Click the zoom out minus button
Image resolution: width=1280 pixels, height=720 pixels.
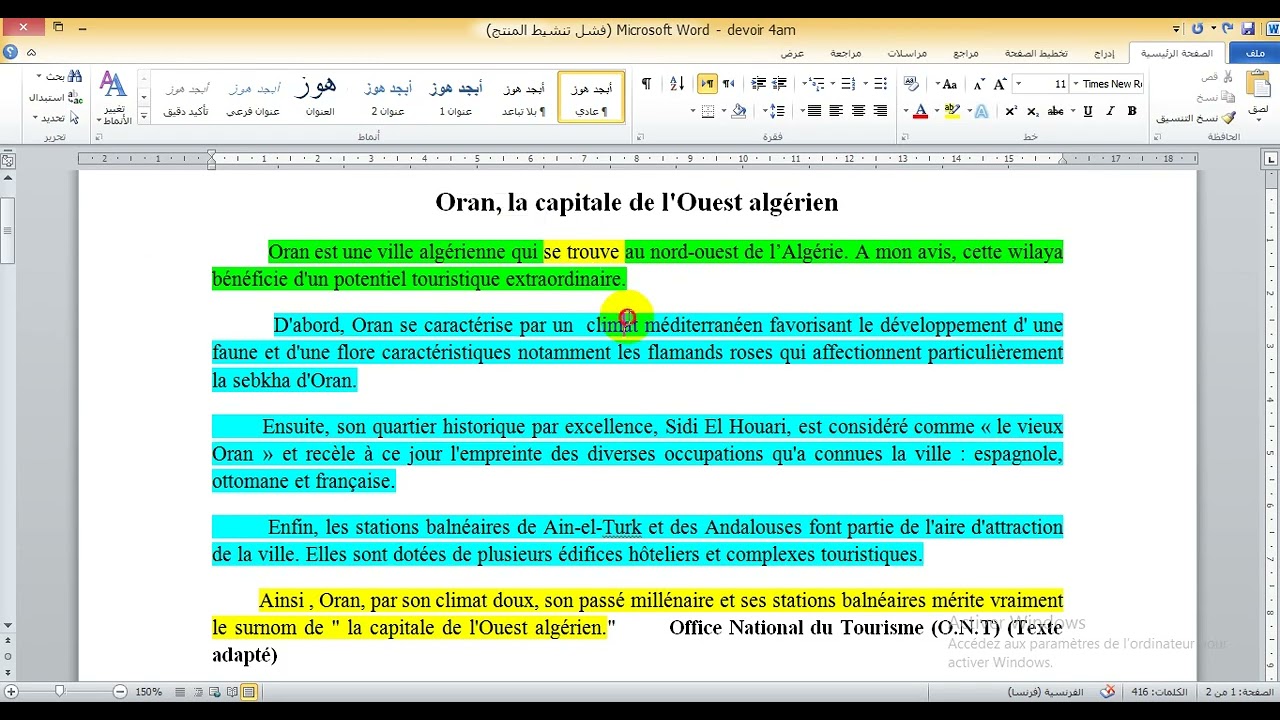[120, 691]
